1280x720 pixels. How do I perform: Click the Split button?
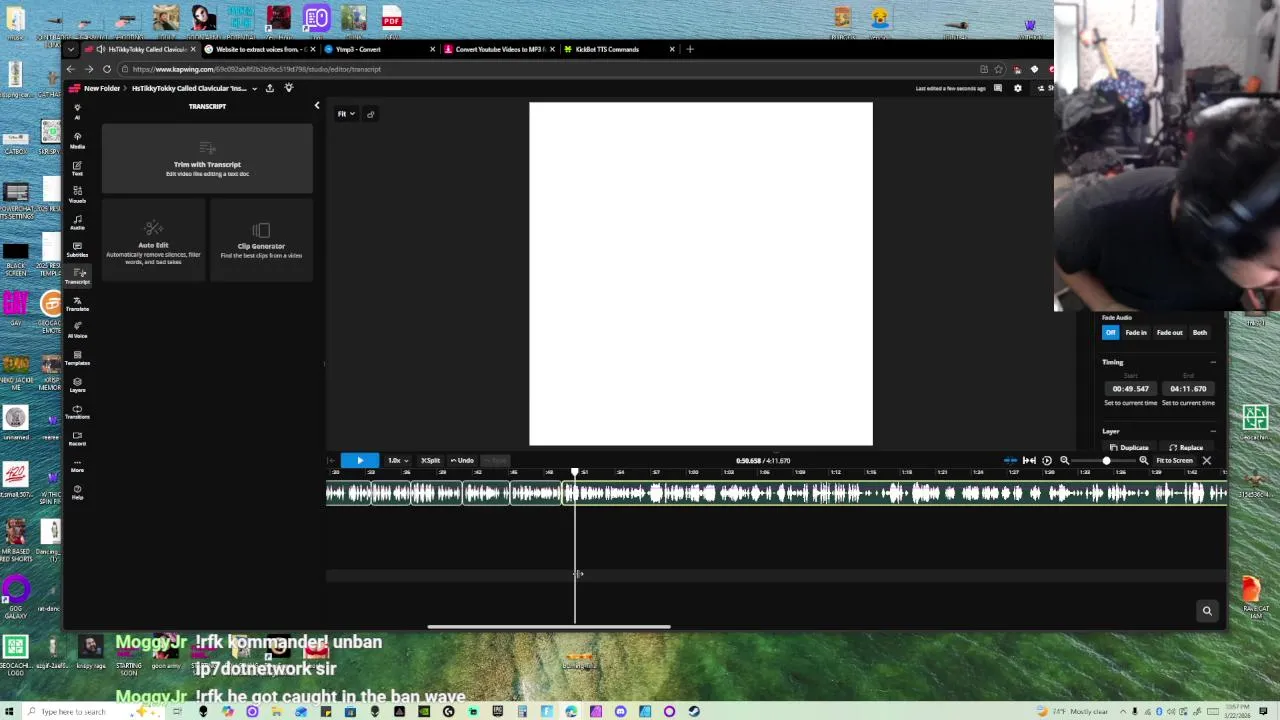(431, 460)
